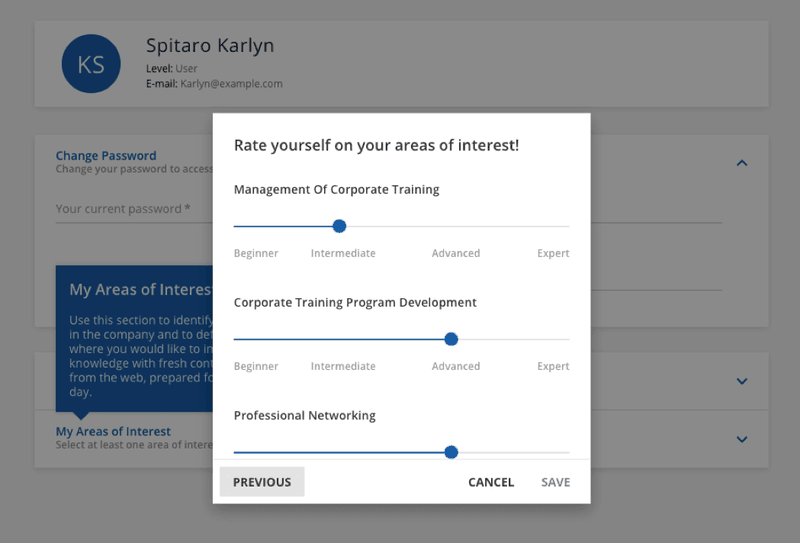The height and width of the screenshot is (543, 800).
Task: Click CANCEL in the rating dialog
Action: click(491, 482)
